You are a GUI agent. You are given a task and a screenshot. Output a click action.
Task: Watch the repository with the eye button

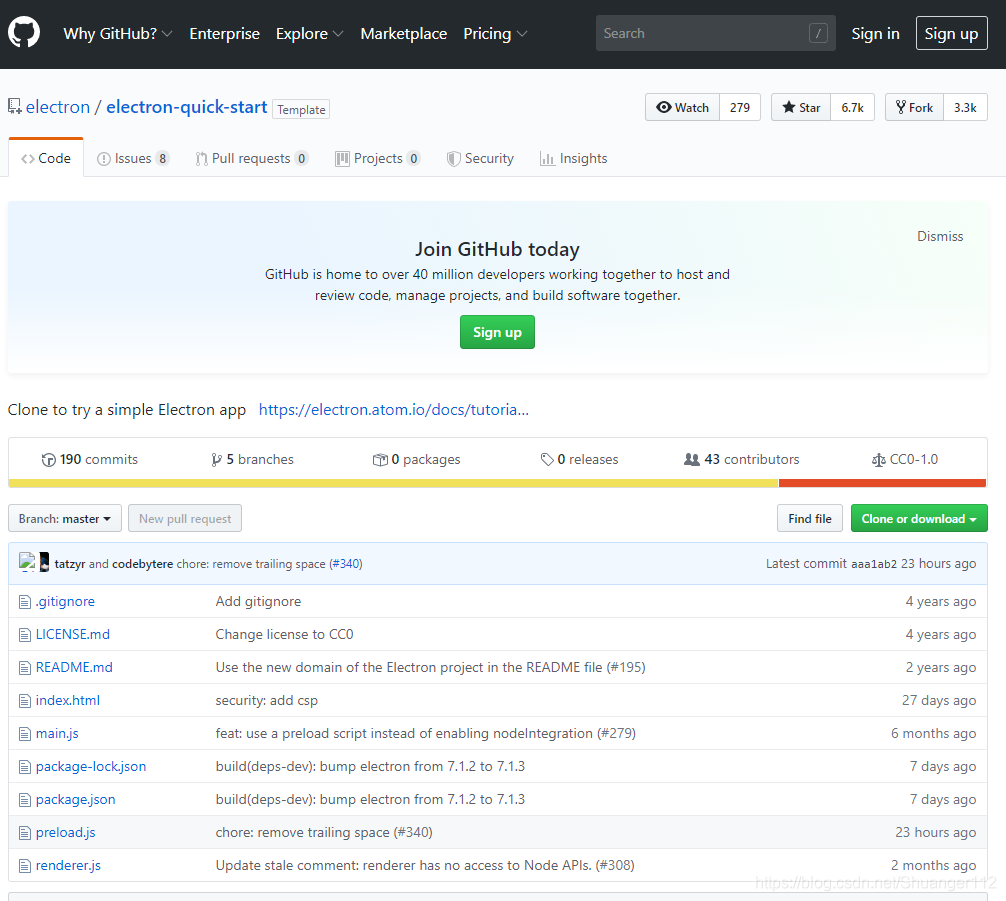(x=683, y=107)
